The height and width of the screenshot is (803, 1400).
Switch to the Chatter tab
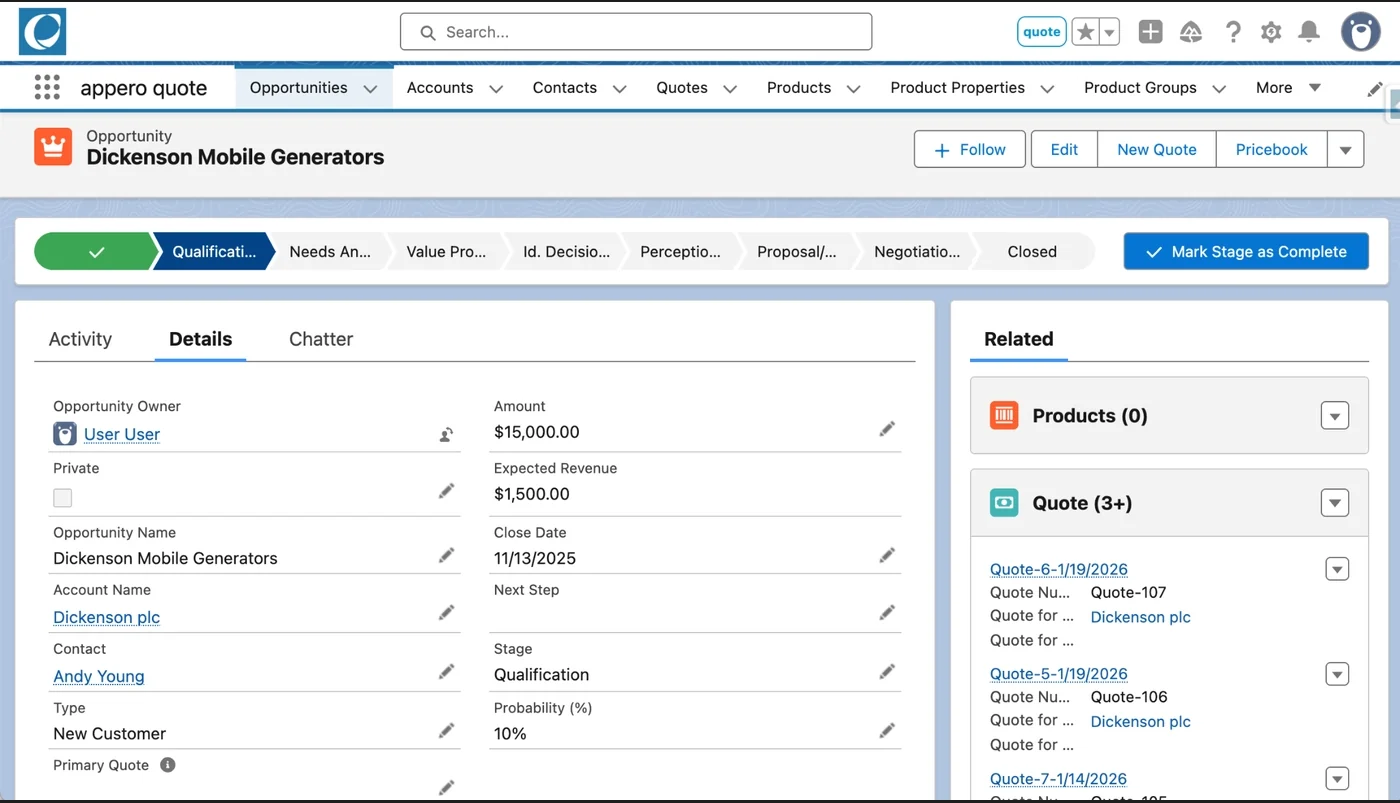coord(321,339)
